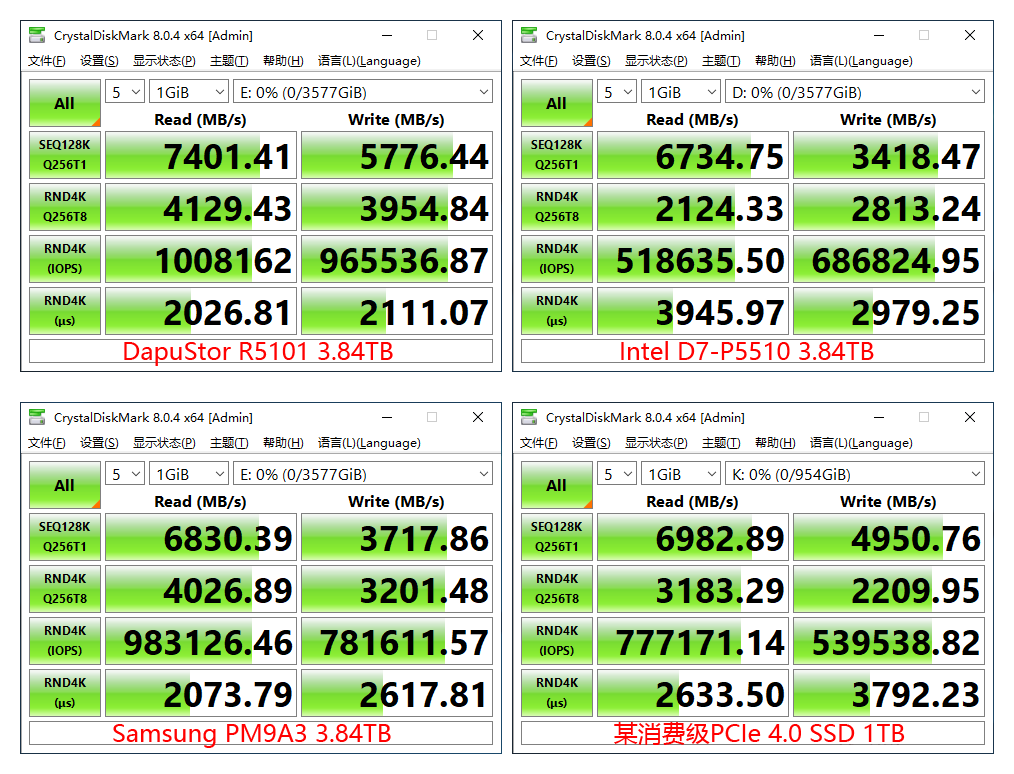This screenshot has width=1014, height=774.
Task: Launch RND4K Q256T8 test in the K: drive window
Action: coord(557,589)
